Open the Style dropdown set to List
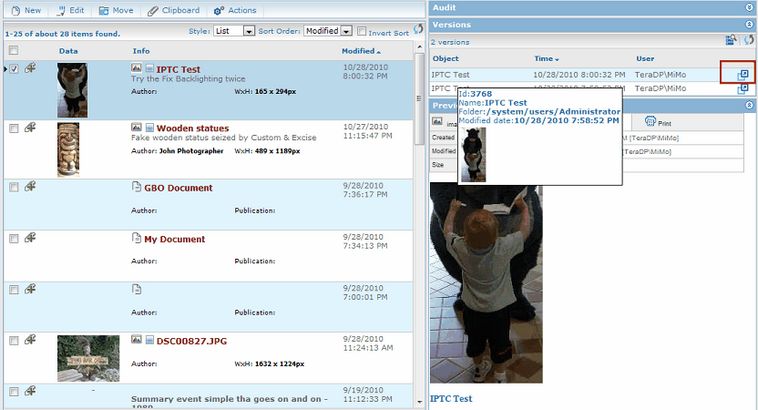 249,32
